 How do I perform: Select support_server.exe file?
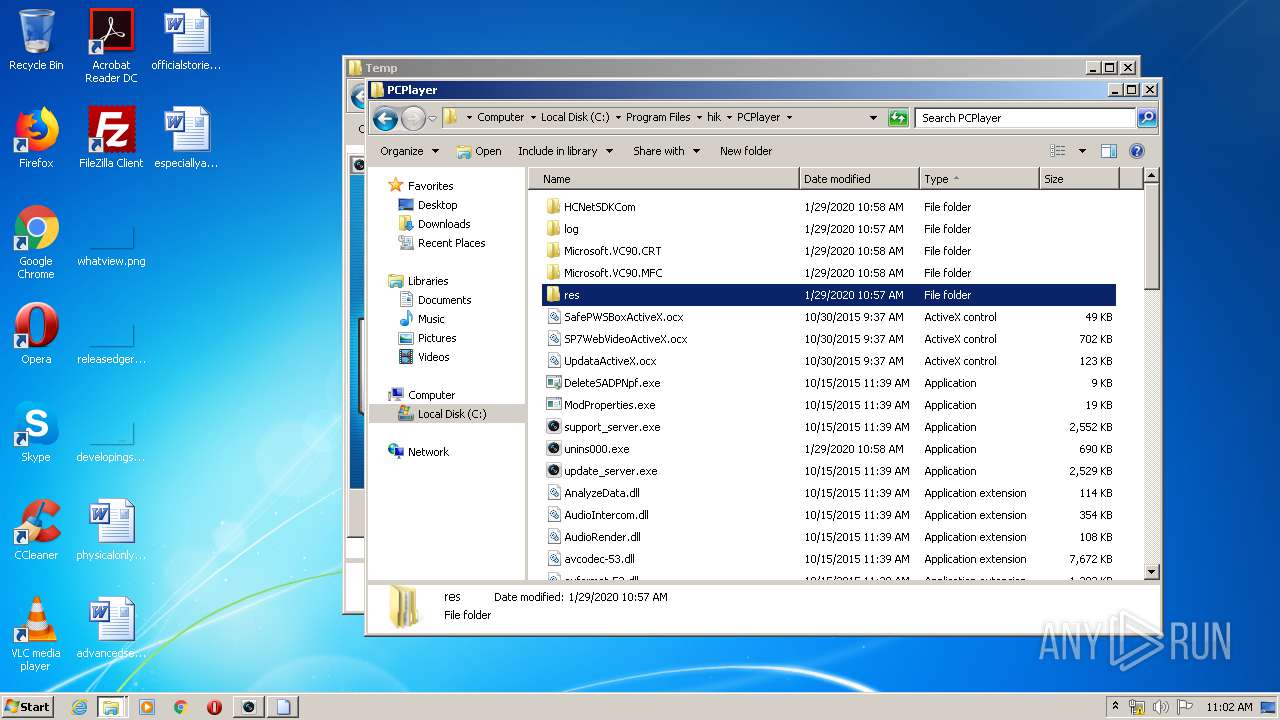[x=611, y=427]
